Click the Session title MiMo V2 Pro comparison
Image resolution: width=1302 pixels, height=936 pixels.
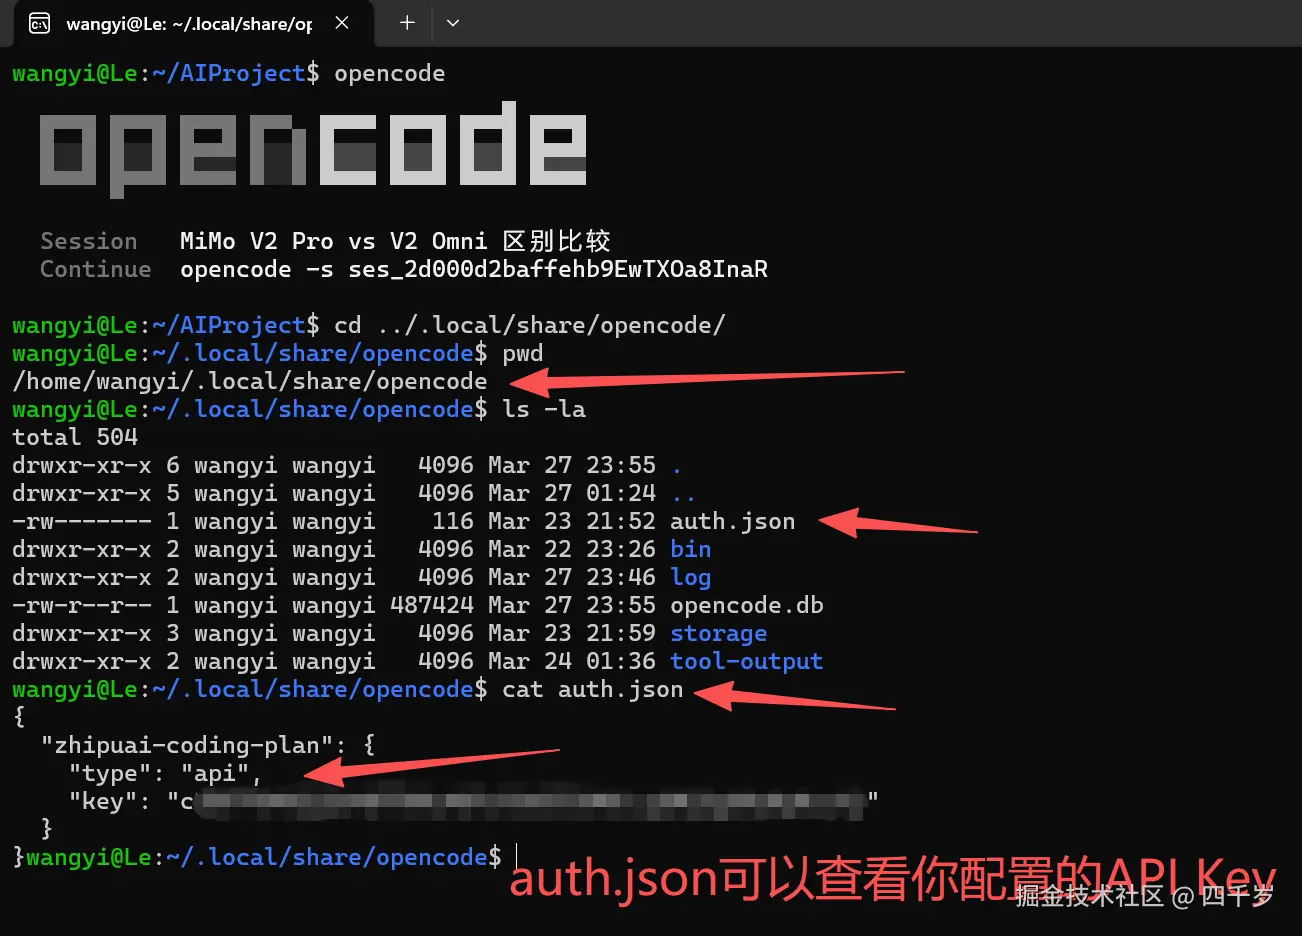(394, 240)
